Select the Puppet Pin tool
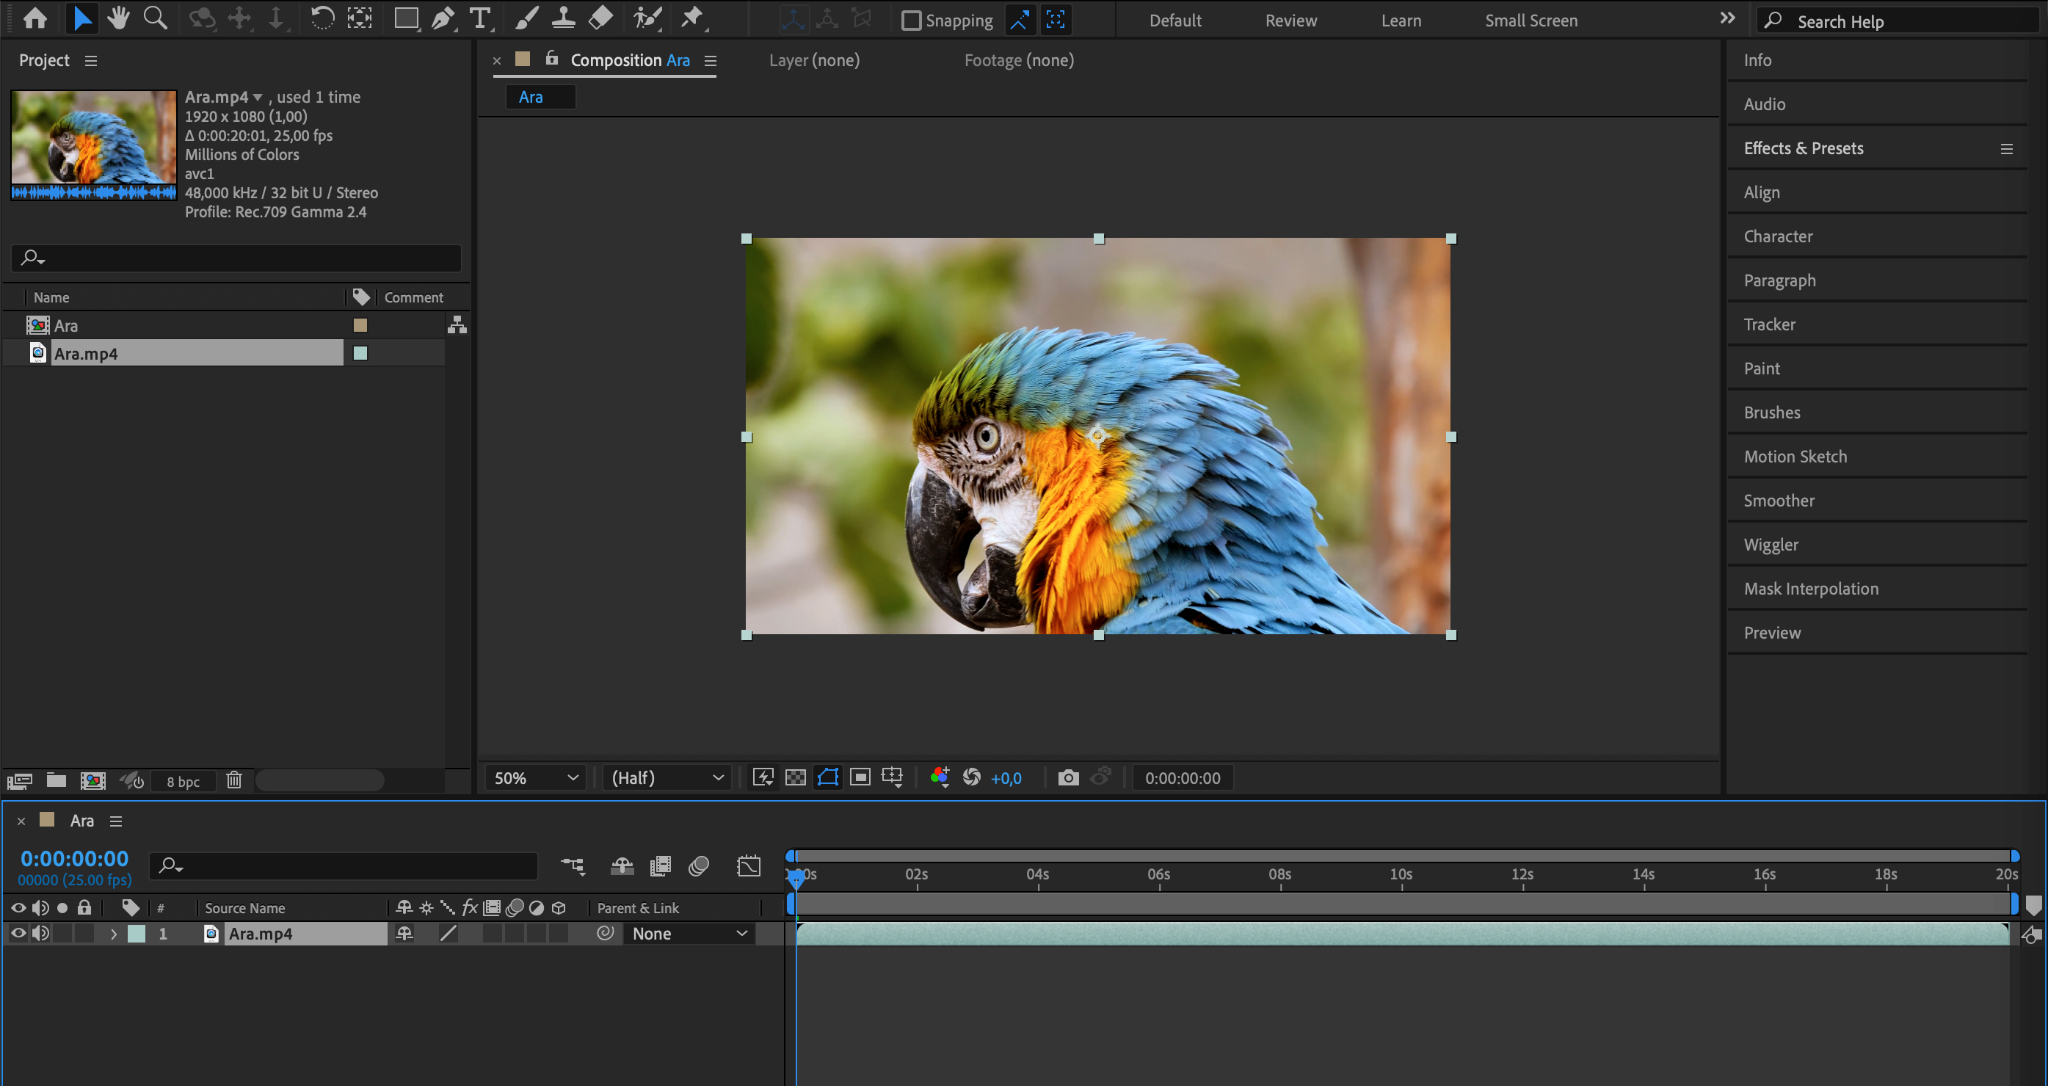2048x1086 pixels. 692,18
